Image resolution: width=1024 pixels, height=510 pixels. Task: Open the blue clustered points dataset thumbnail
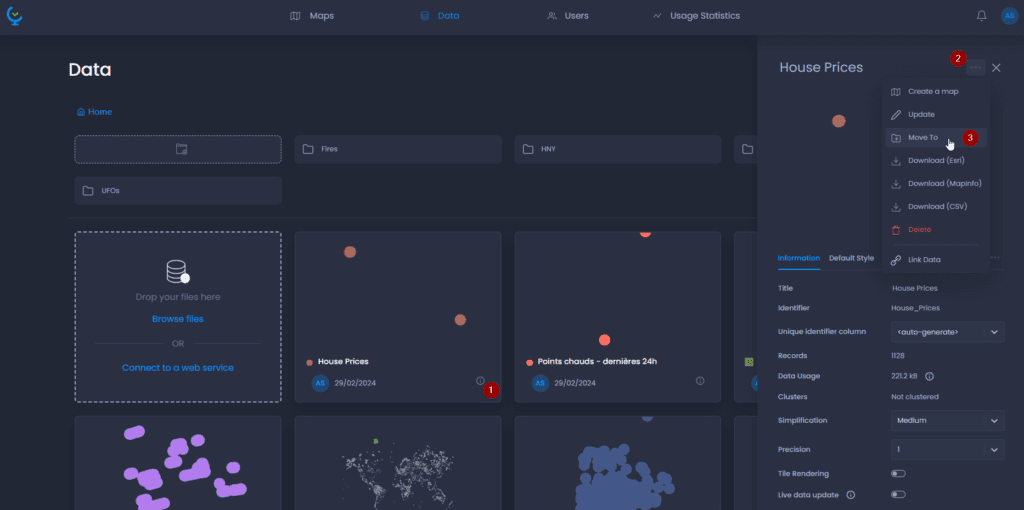pos(618,463)
